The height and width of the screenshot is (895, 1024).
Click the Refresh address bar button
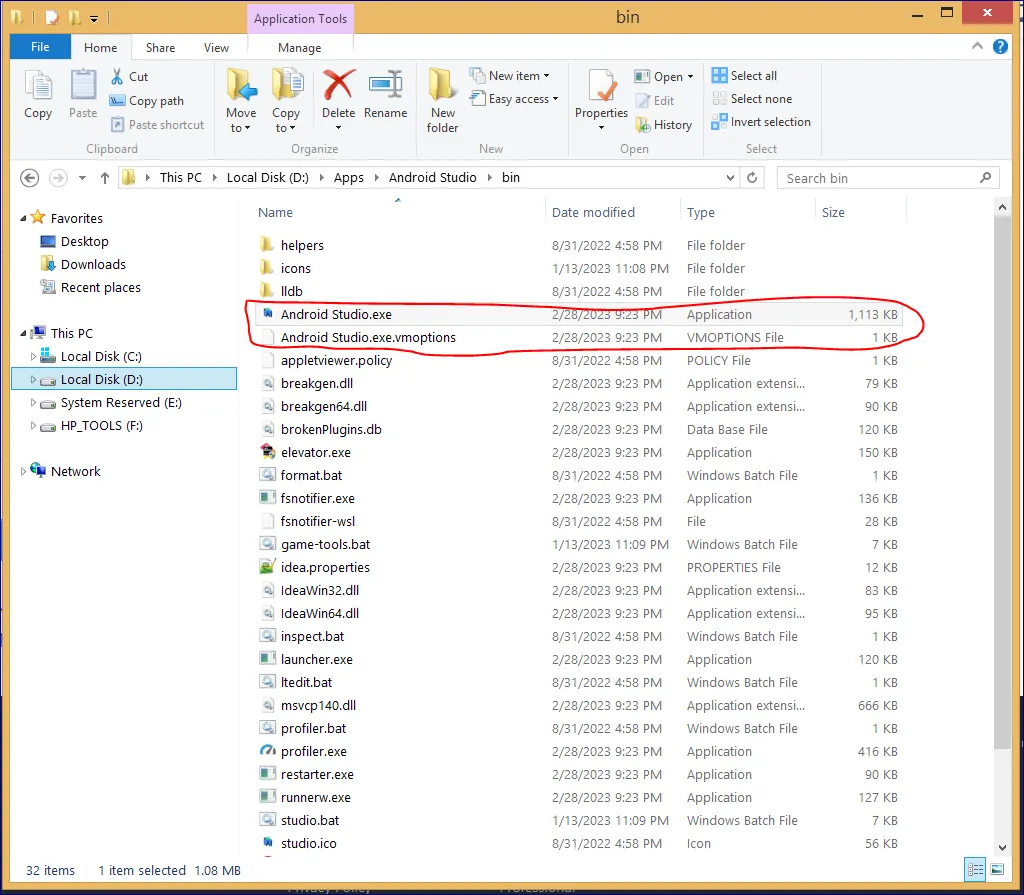click(x=752, y=178)
